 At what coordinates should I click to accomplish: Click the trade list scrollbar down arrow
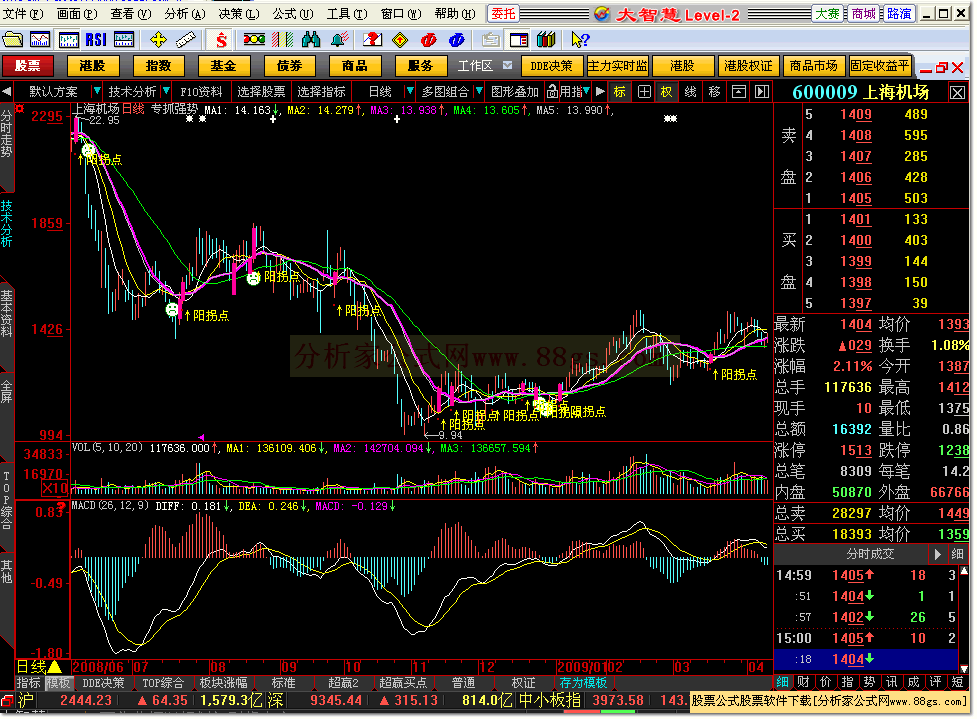click(965, 667)
